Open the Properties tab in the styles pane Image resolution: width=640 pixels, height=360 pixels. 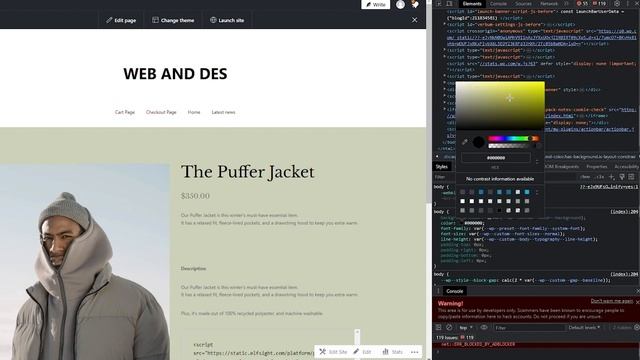(x=597, y=167)
